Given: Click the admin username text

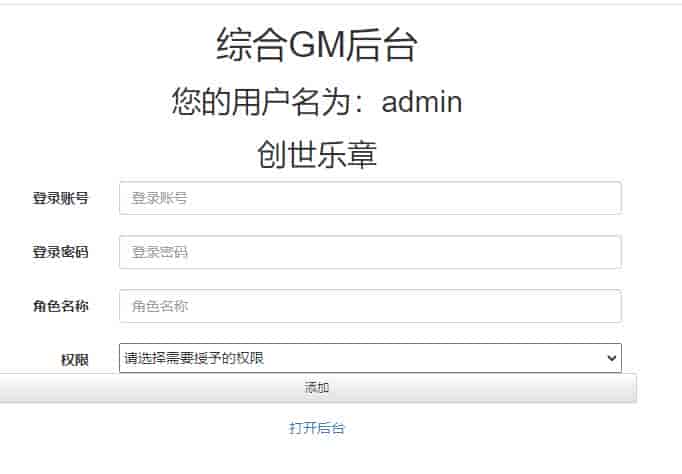Looking at the screenshot, I should click(421, 102).
